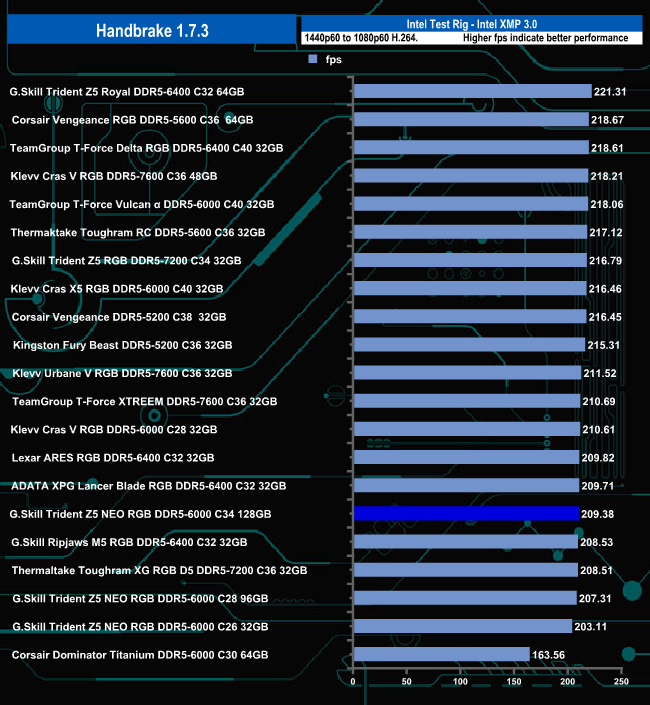The width and height of the screenshot is (650, 705).
Task: Select the ADATA XPG Lancer Blade RGB label
Action: click(148, 486)
